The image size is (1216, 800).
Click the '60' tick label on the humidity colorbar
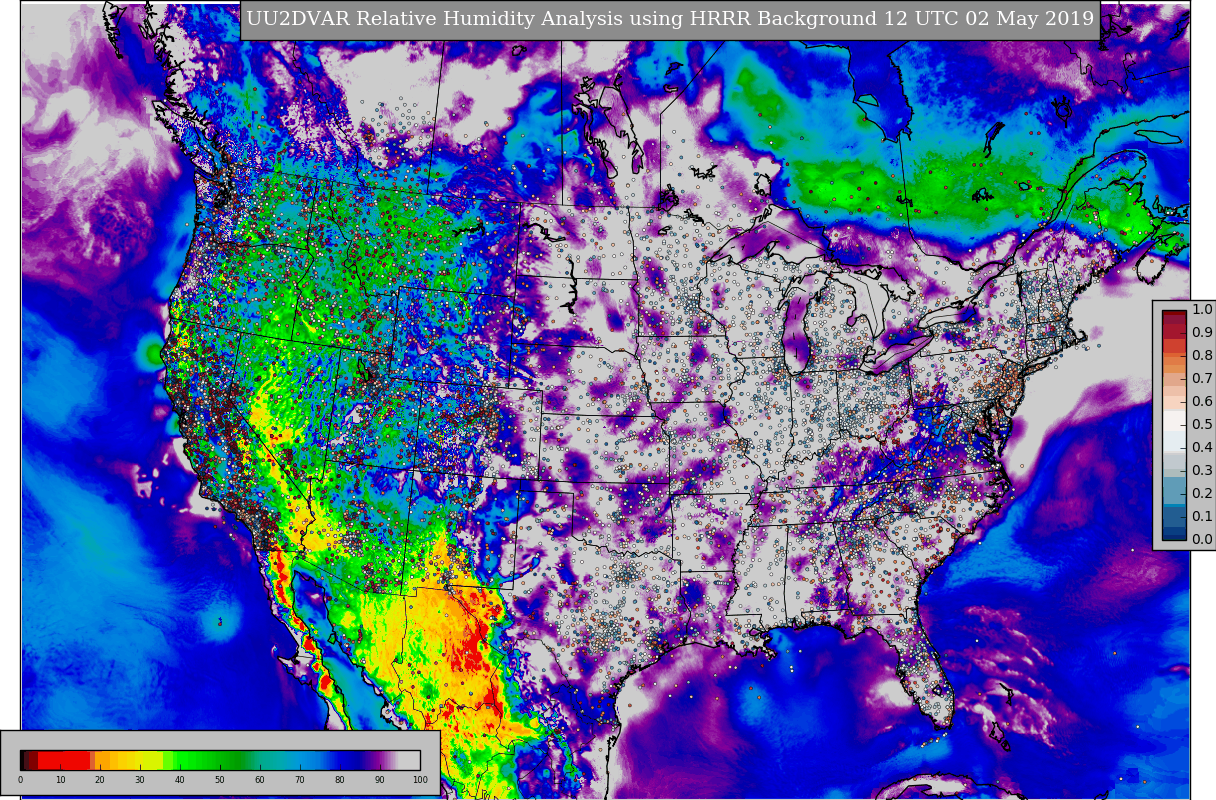[260, 780]
